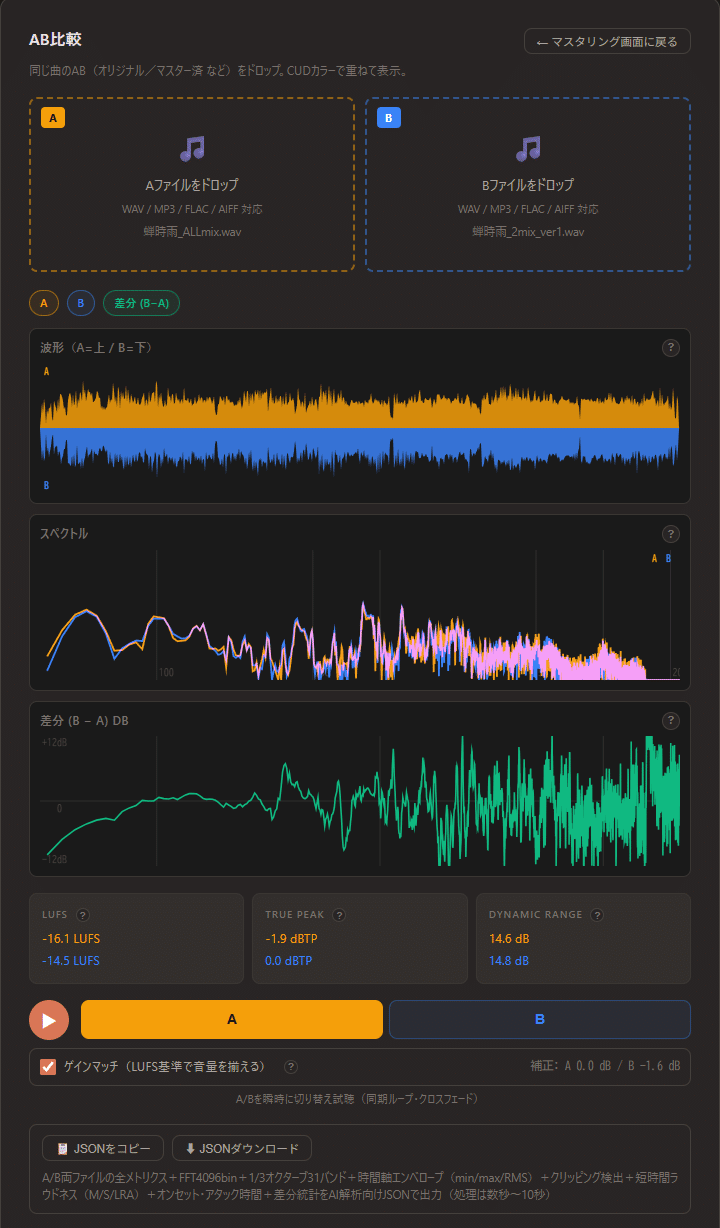Click the difference dB graph

(360, 801)
